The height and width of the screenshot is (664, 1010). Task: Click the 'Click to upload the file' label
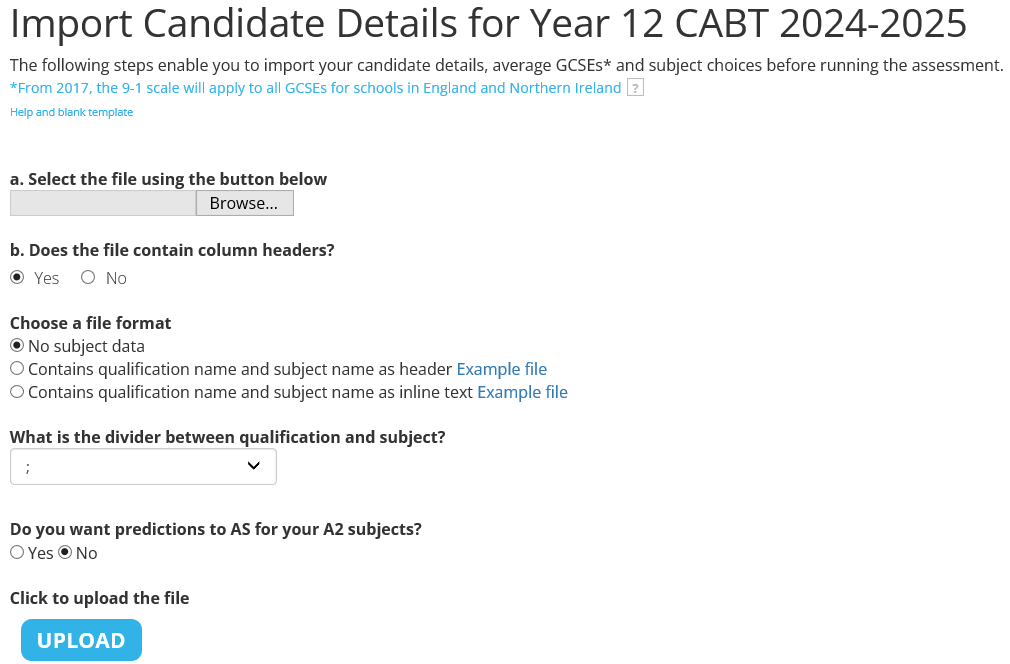click(99, 598)
